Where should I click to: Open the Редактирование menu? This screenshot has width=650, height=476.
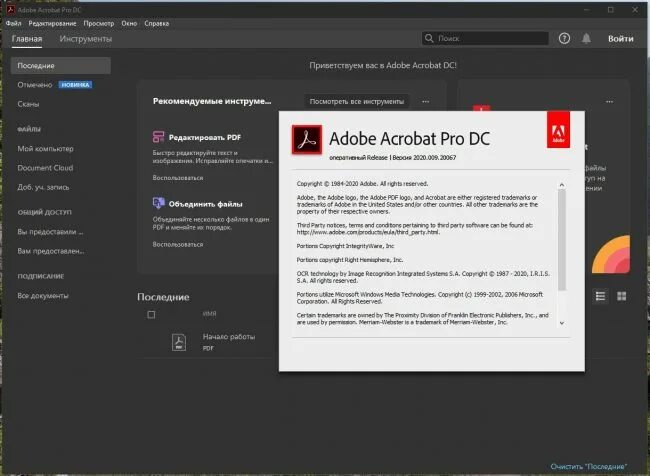(x=52, y=23)
